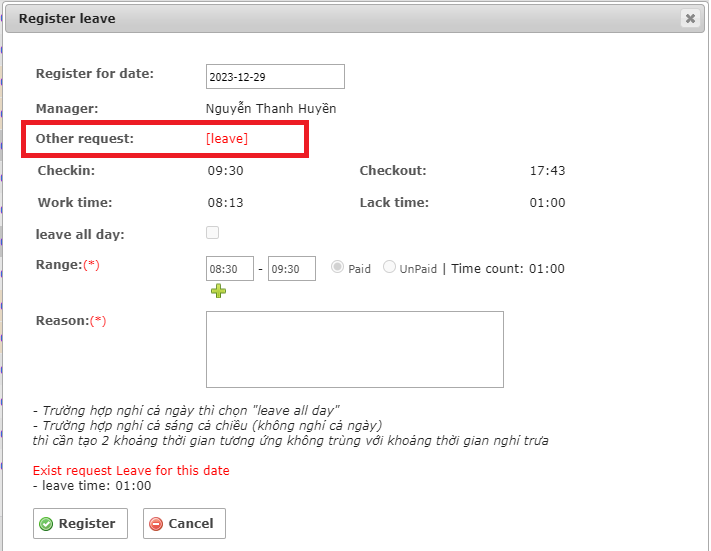Close the Register leave dialog
The image size is (711, 551).
tap(690, 19)
